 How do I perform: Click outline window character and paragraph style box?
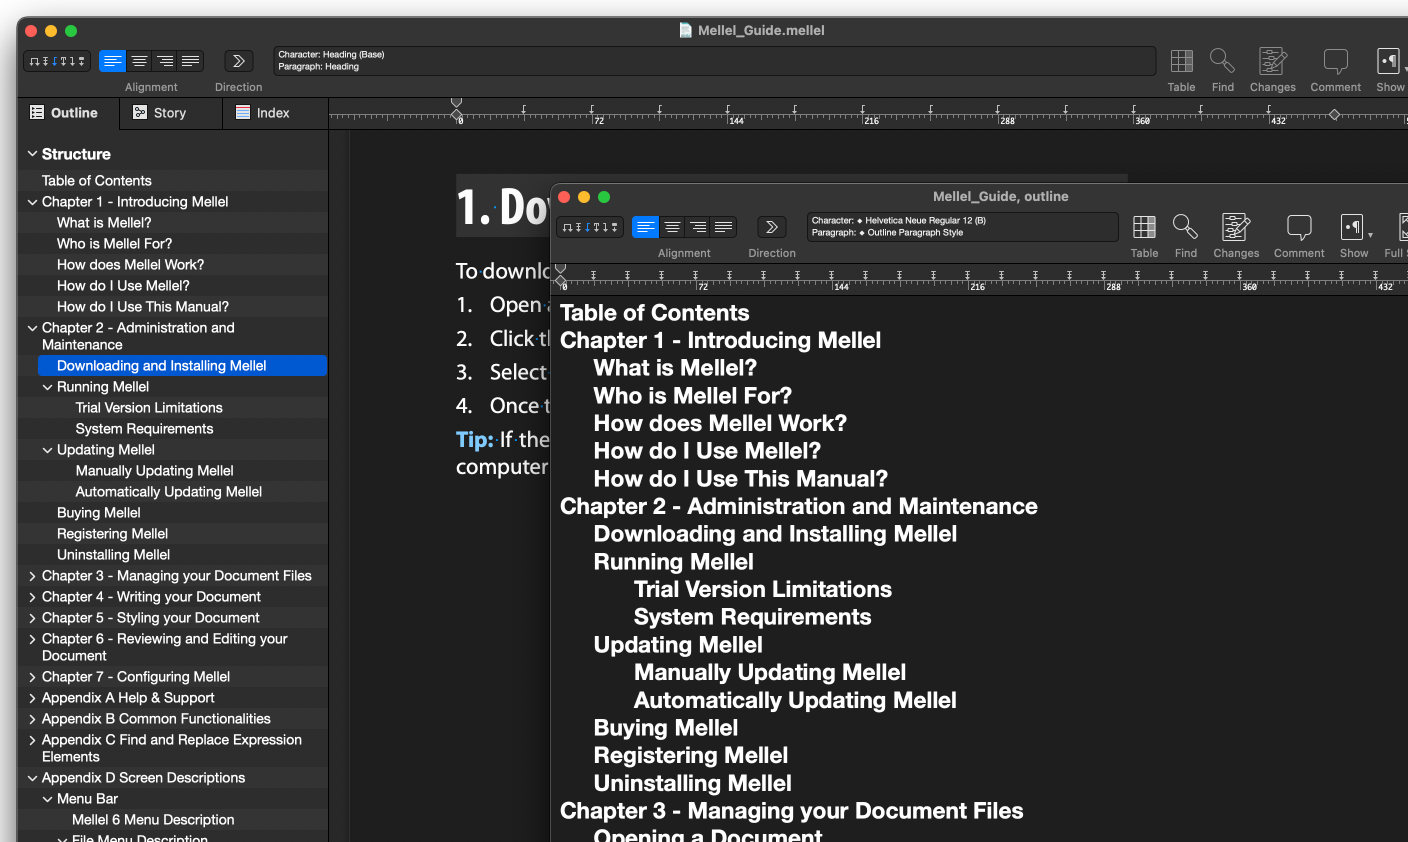pyautogui.click(x=961, y=227)
